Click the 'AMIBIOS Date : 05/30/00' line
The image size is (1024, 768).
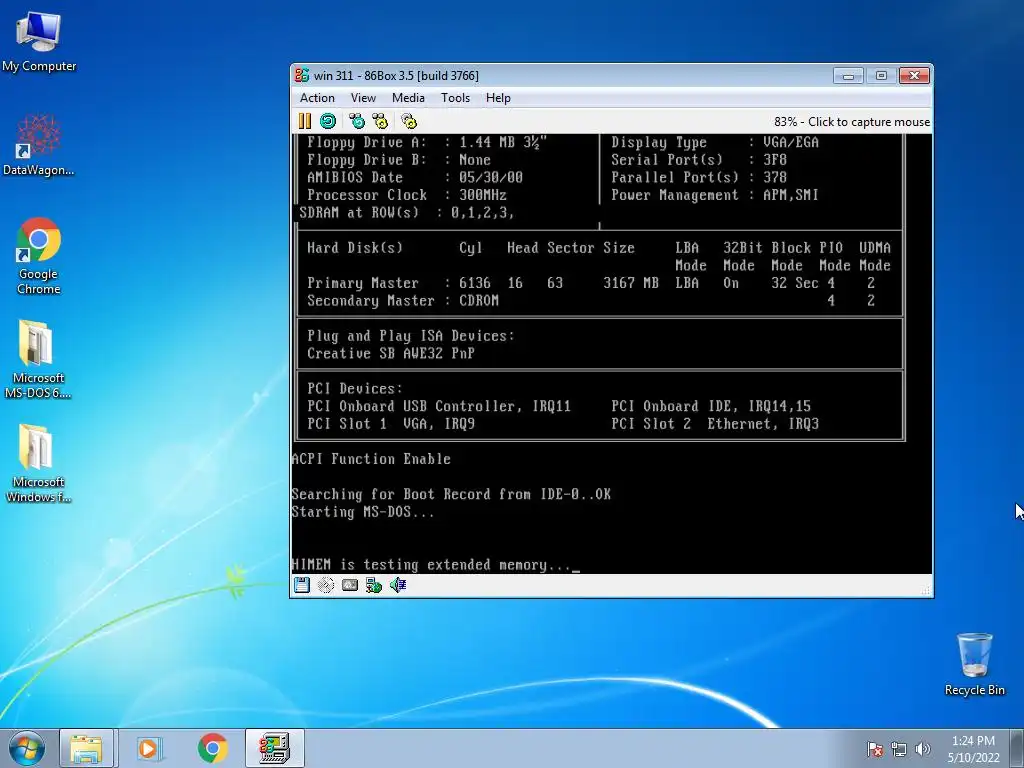click(415, 177)
